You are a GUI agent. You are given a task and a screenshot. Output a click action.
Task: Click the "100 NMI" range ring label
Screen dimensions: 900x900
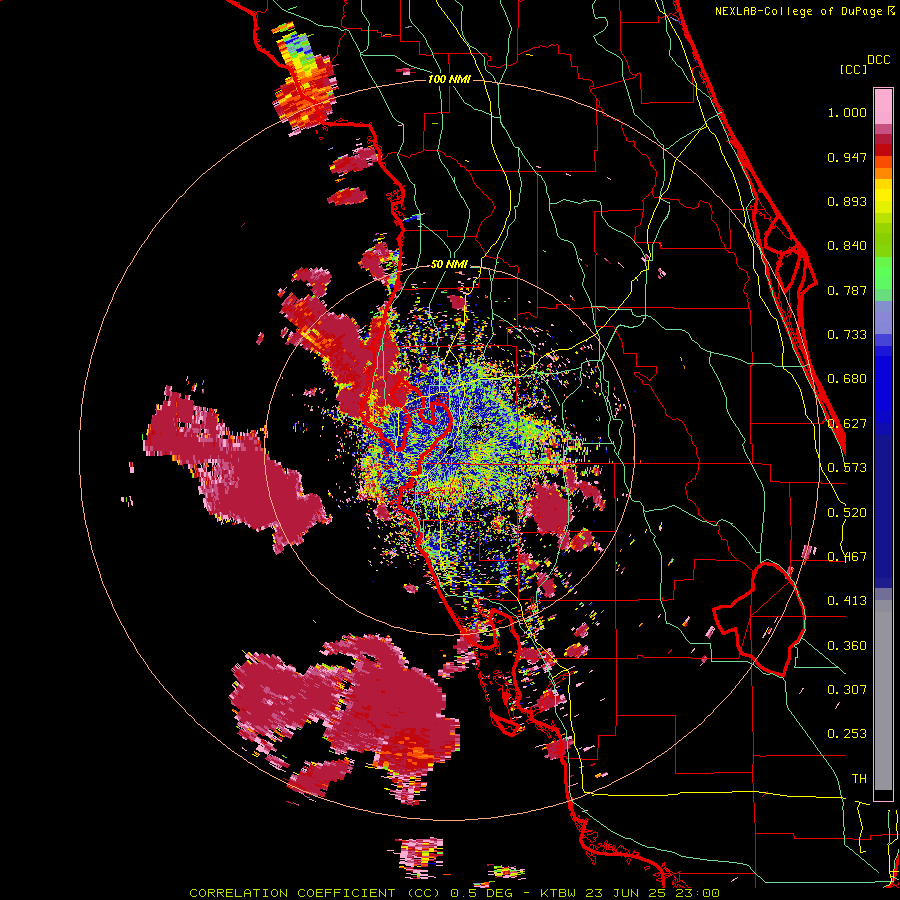(449, 79)
